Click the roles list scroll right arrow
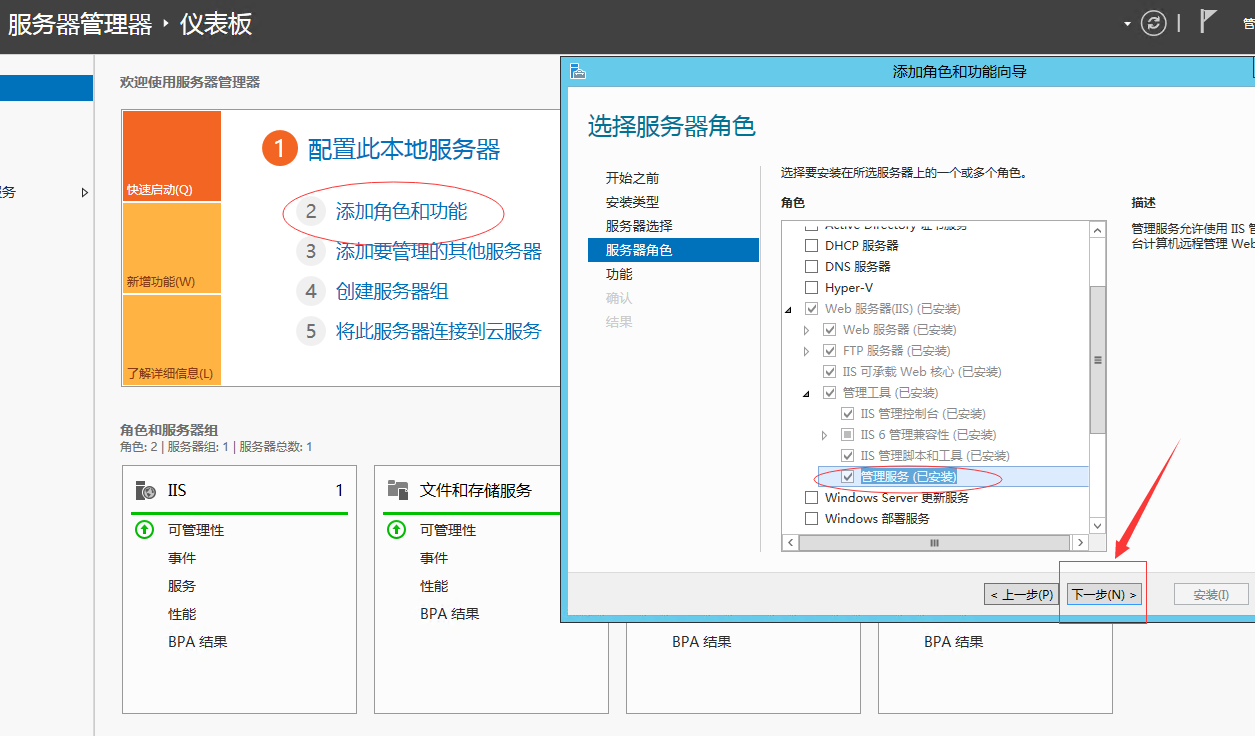The image size is (1255, 736). tap(1080, 542)
